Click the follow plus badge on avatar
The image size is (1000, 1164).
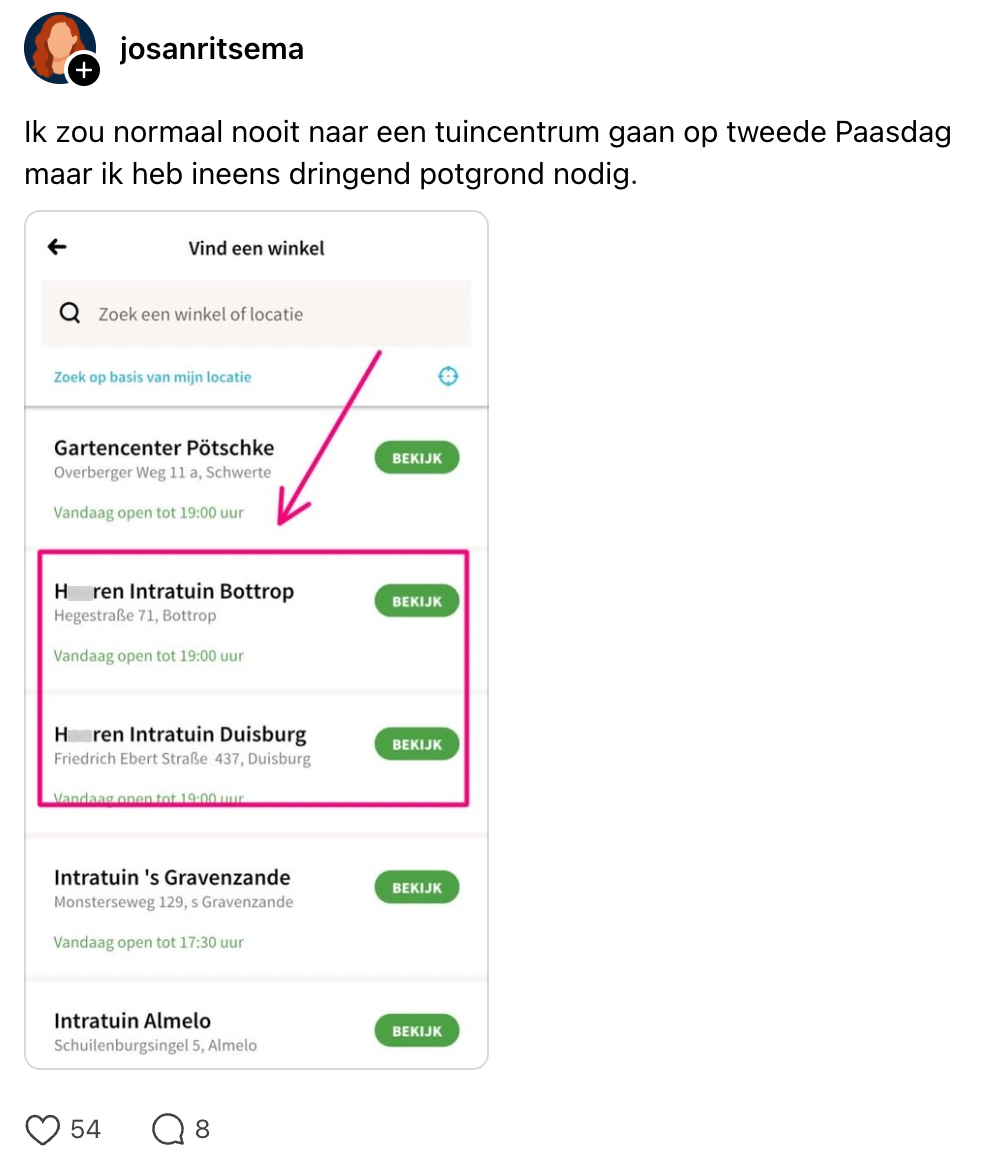click(x=84, y=70)
